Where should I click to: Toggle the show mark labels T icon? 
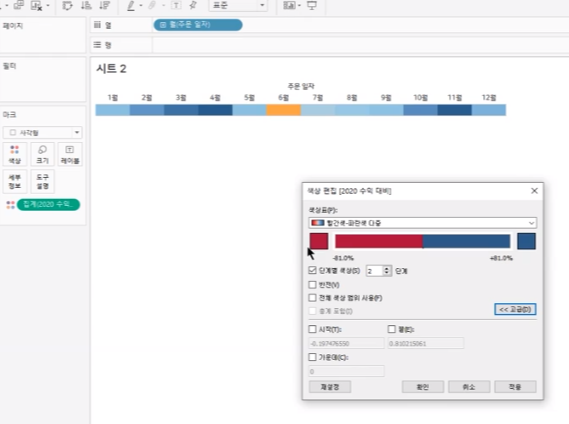176,5
